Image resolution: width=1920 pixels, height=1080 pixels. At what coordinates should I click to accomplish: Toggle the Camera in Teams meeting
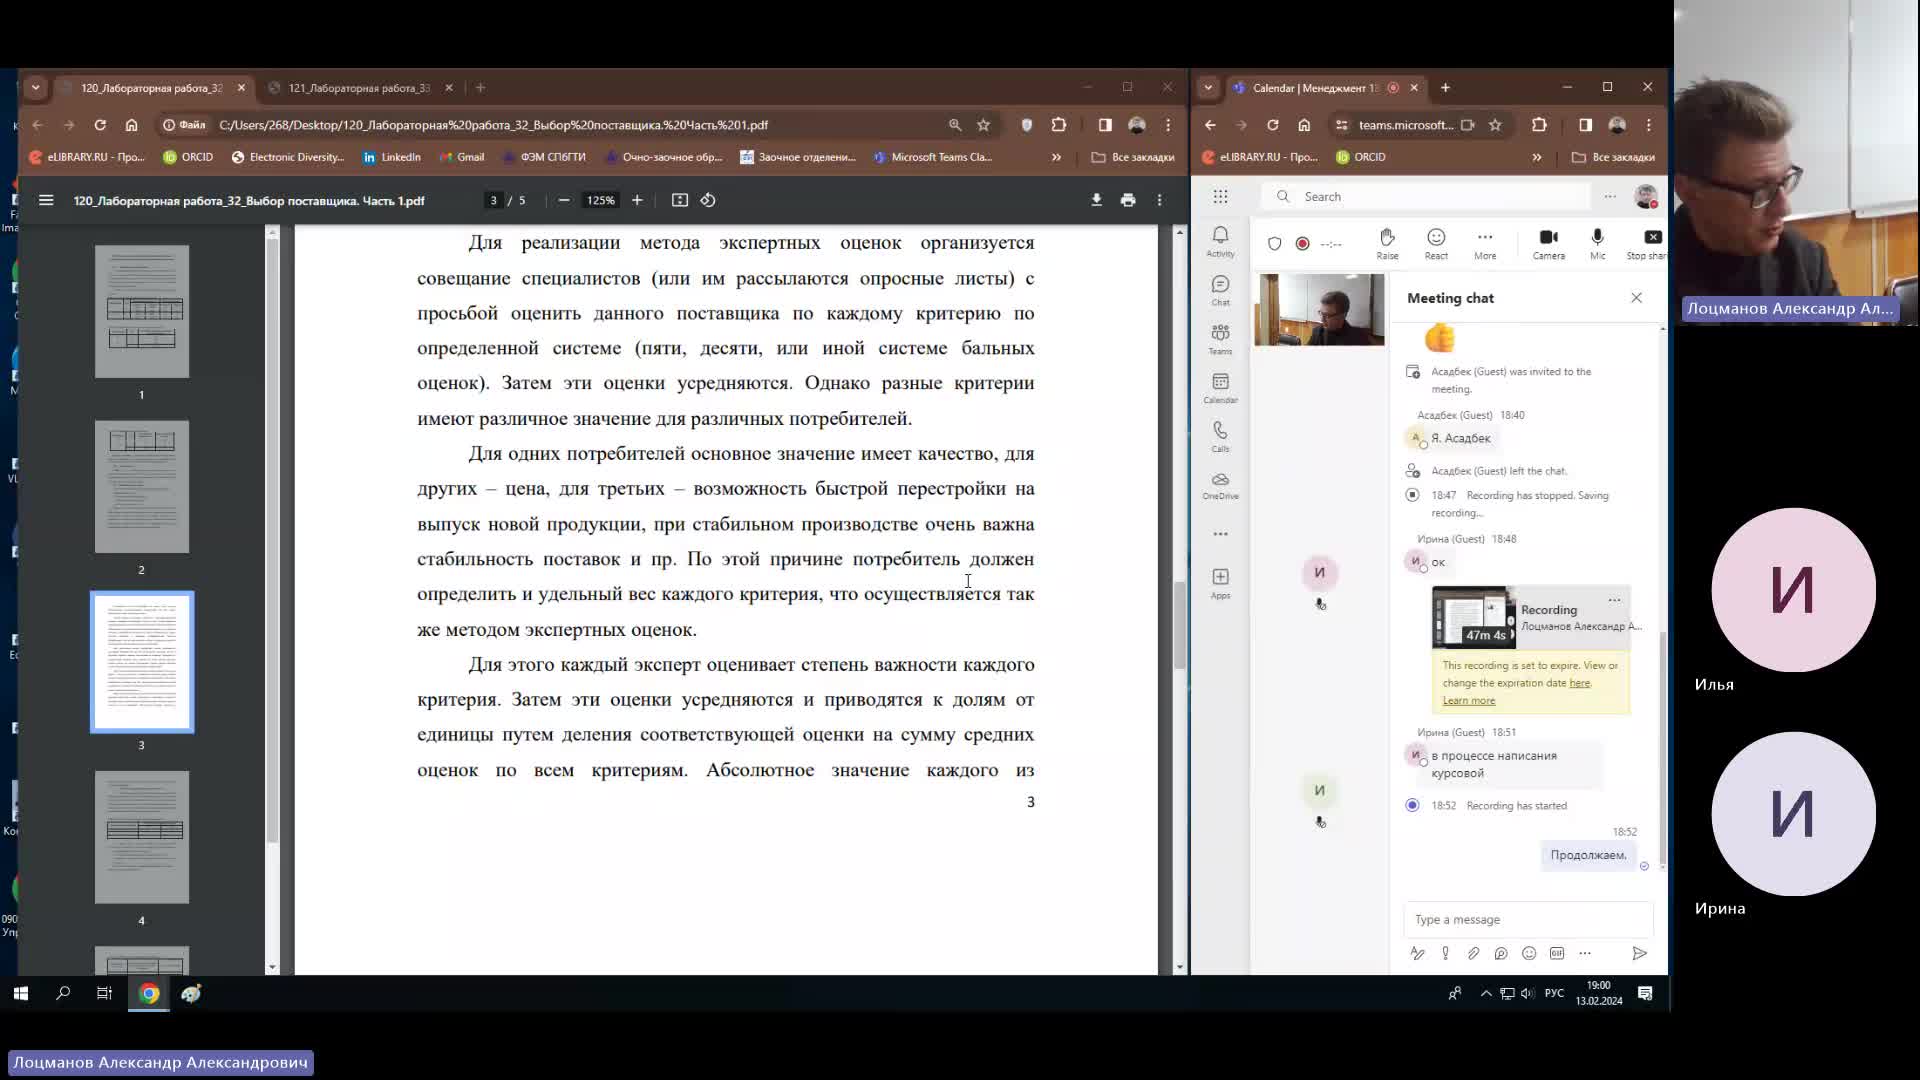1549,243
